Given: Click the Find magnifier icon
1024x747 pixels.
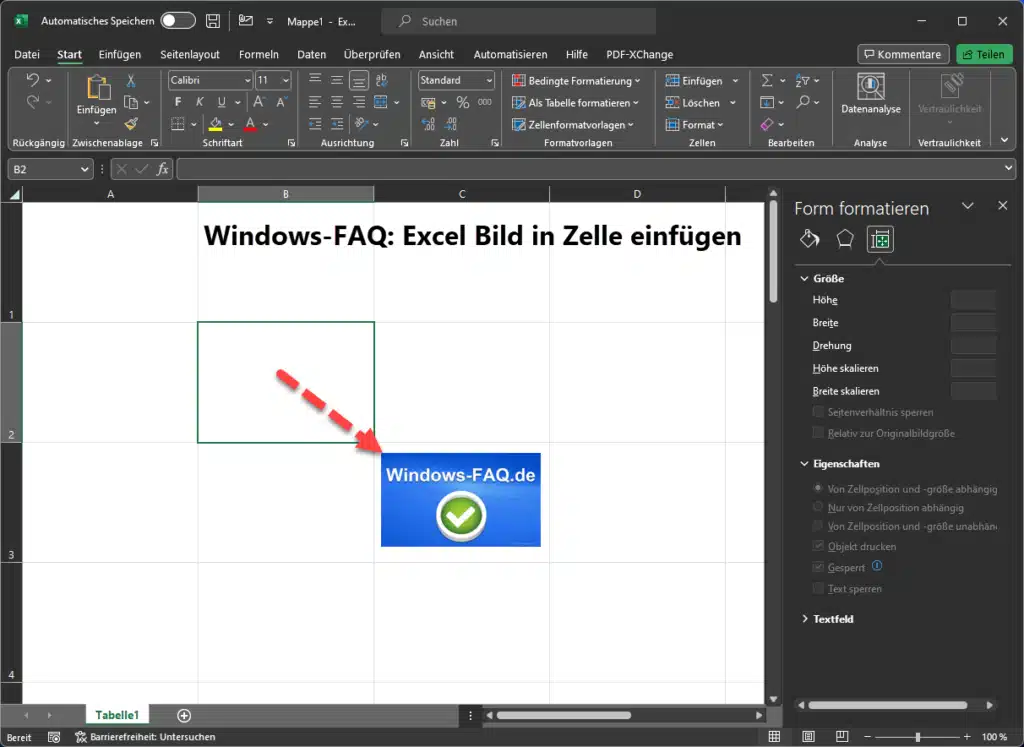Looking at the screenshot, I should [803, 102].
